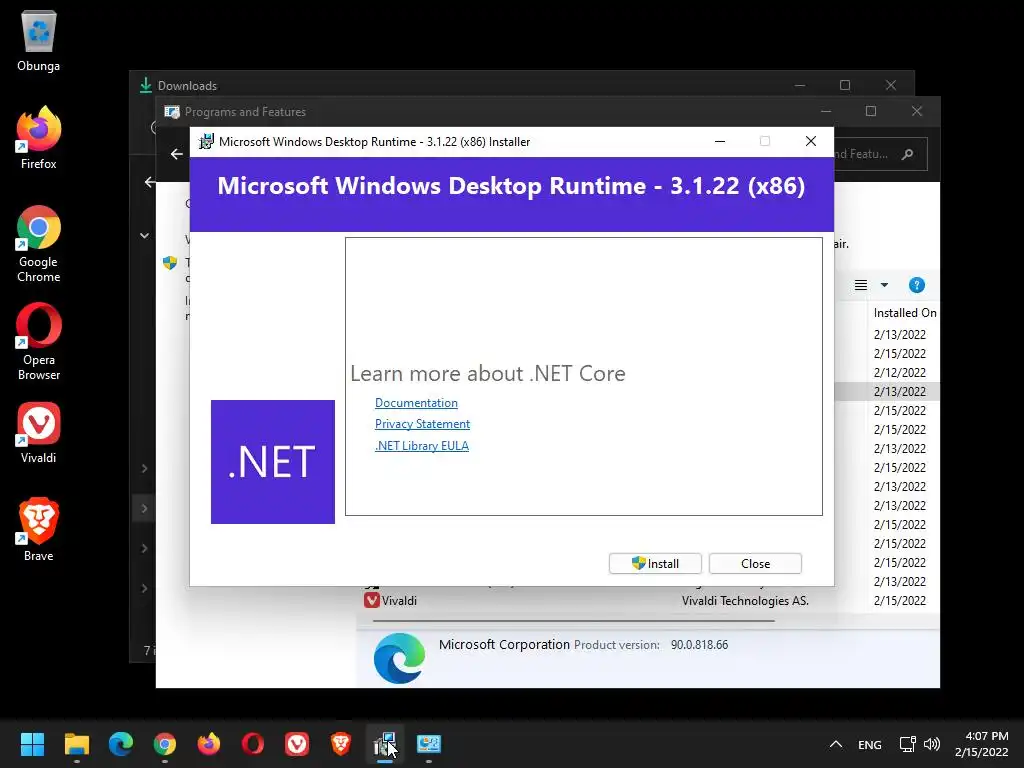The image size is (1024, 768).
Task: Open File Explorer from the taskbar
Action: click(76, 744)
